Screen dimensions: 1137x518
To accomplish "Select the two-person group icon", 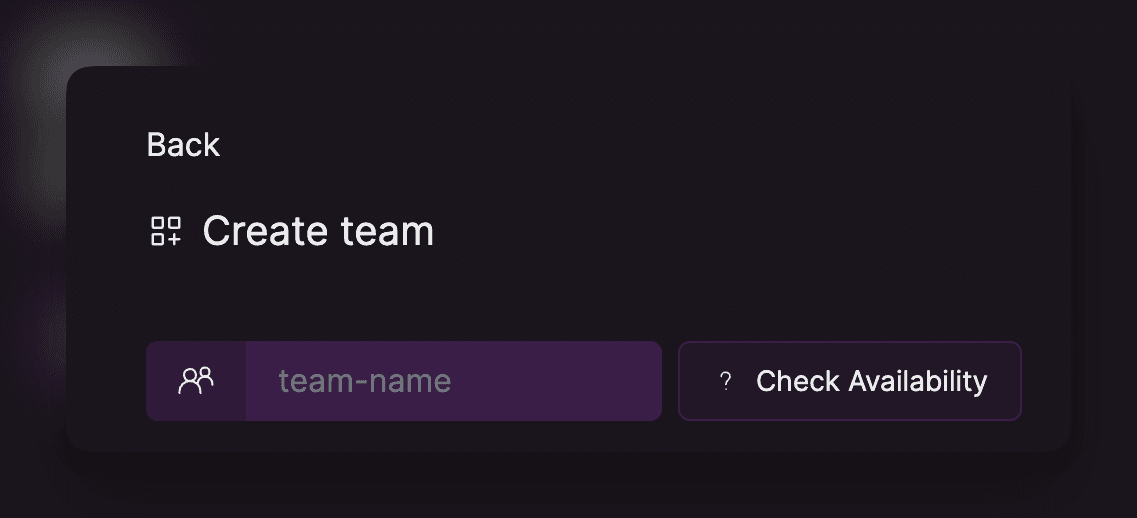I will point(196,381).
